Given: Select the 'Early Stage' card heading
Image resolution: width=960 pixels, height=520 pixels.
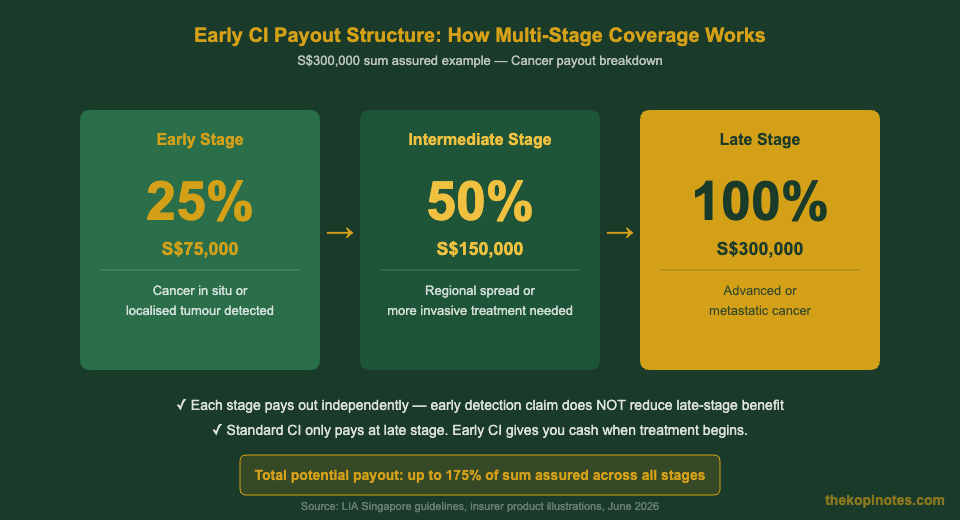Looking at the screenshot, I should (200, 140).
